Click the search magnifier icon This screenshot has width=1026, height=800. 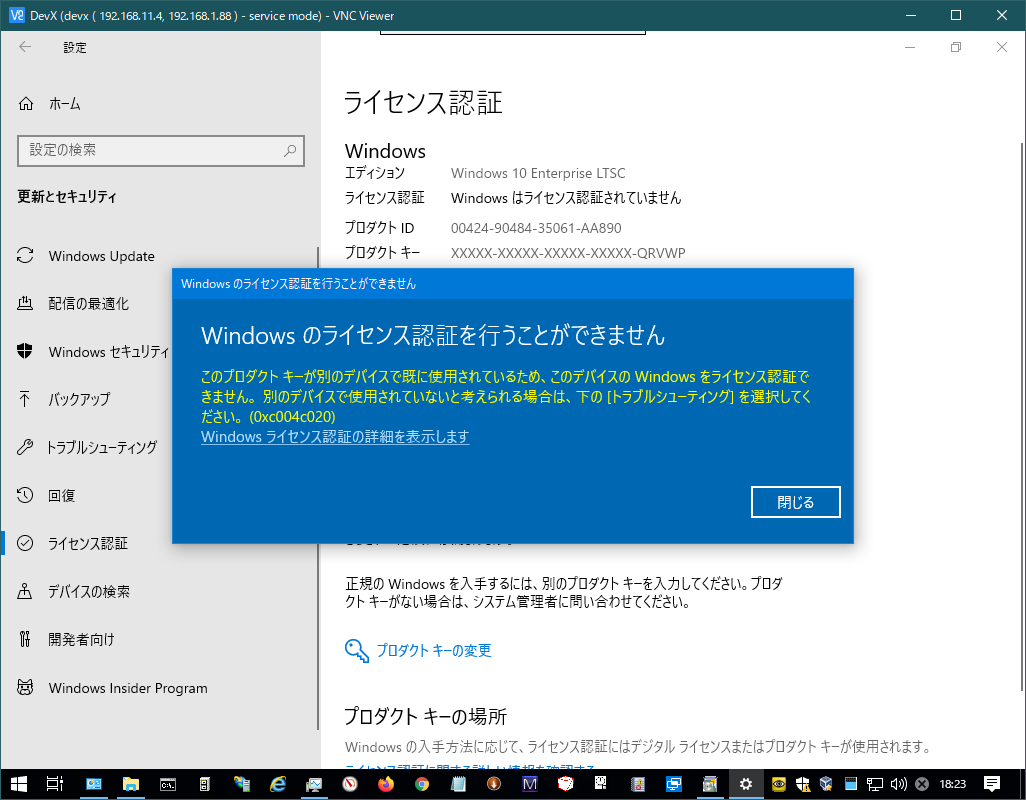point(290,150)
